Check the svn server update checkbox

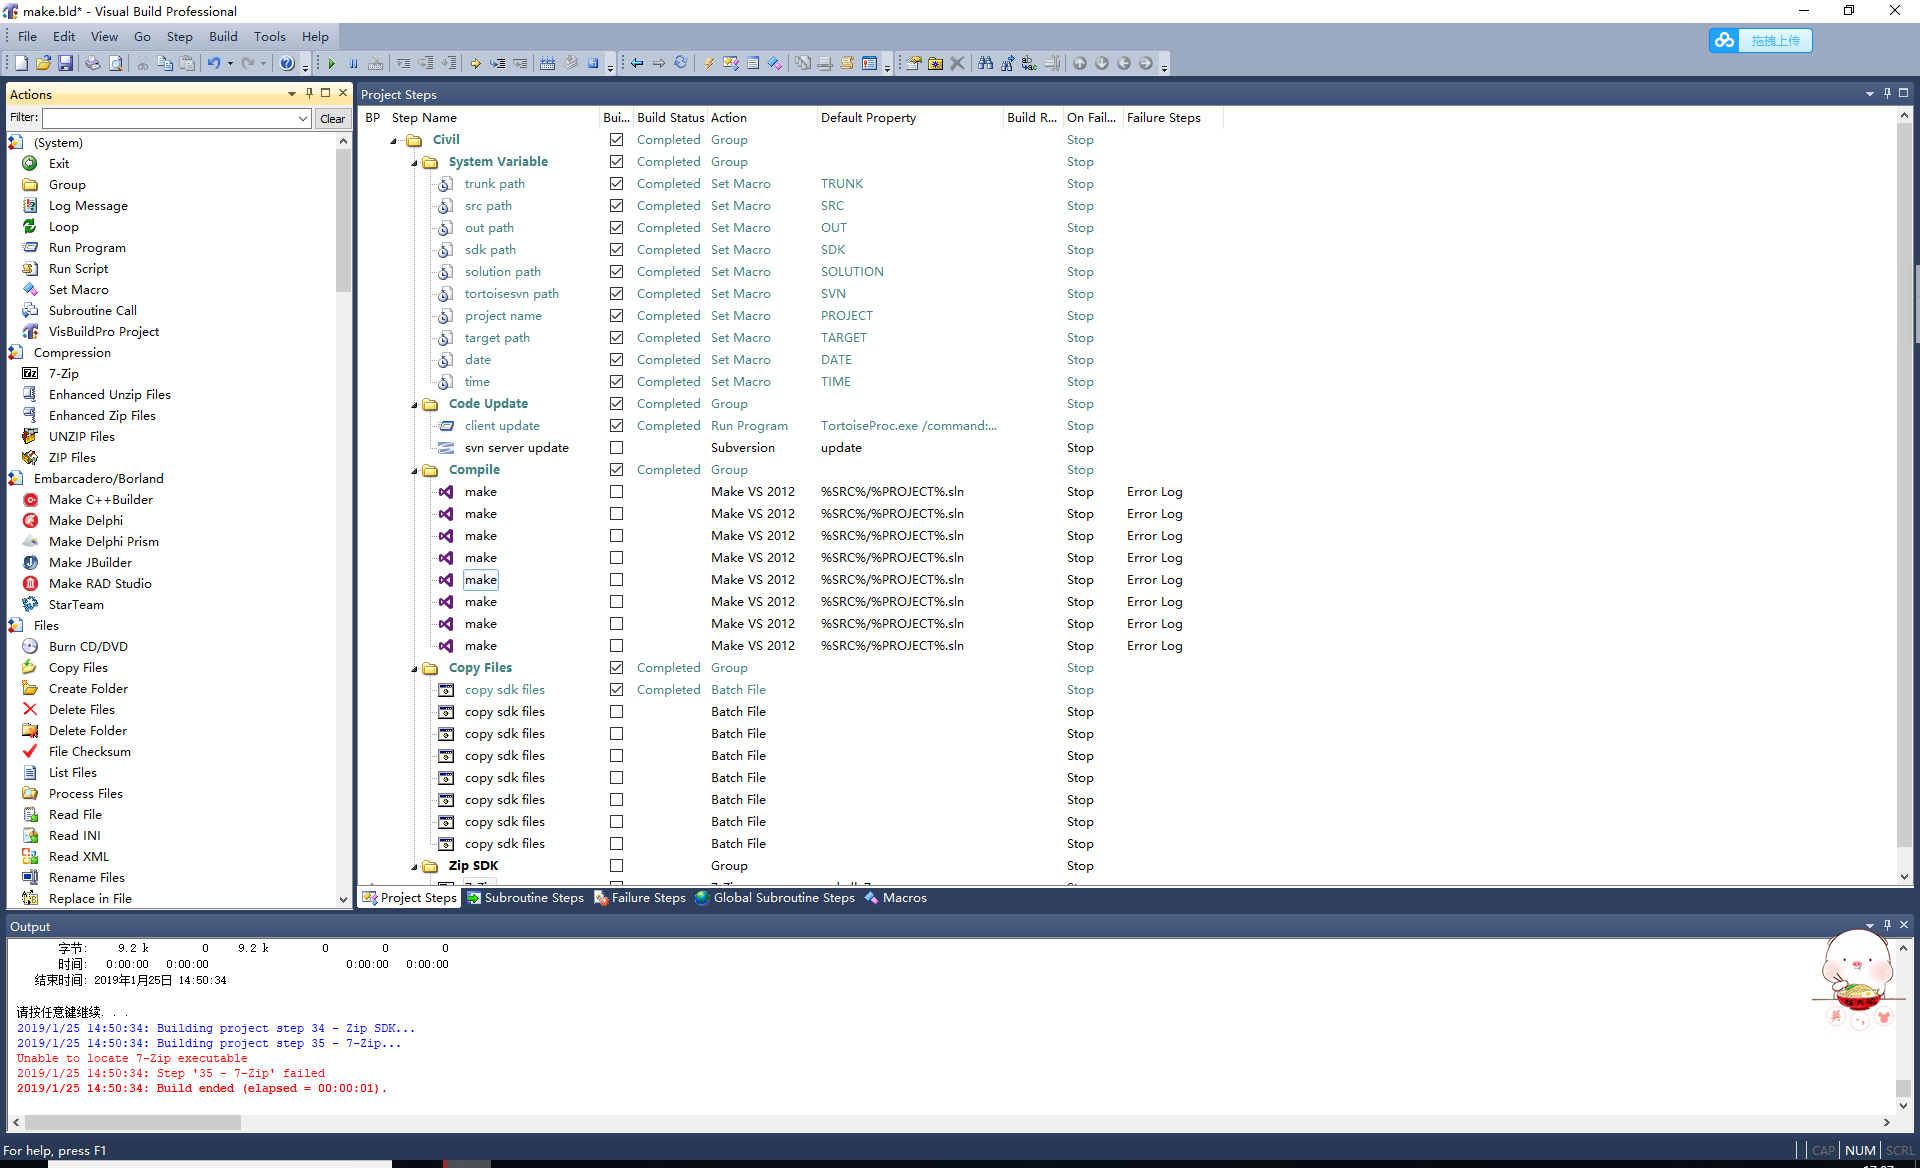(616, 448)
